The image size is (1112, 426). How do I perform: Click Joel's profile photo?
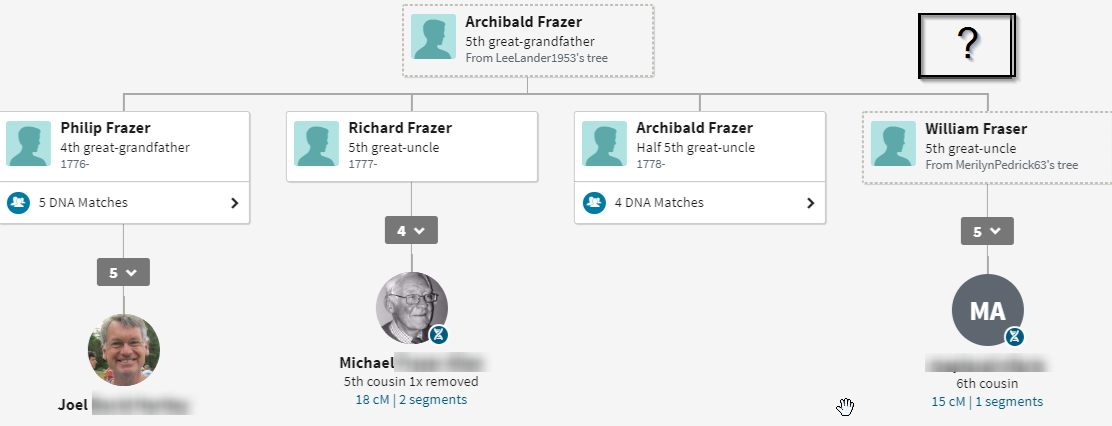tap(123, 351)
